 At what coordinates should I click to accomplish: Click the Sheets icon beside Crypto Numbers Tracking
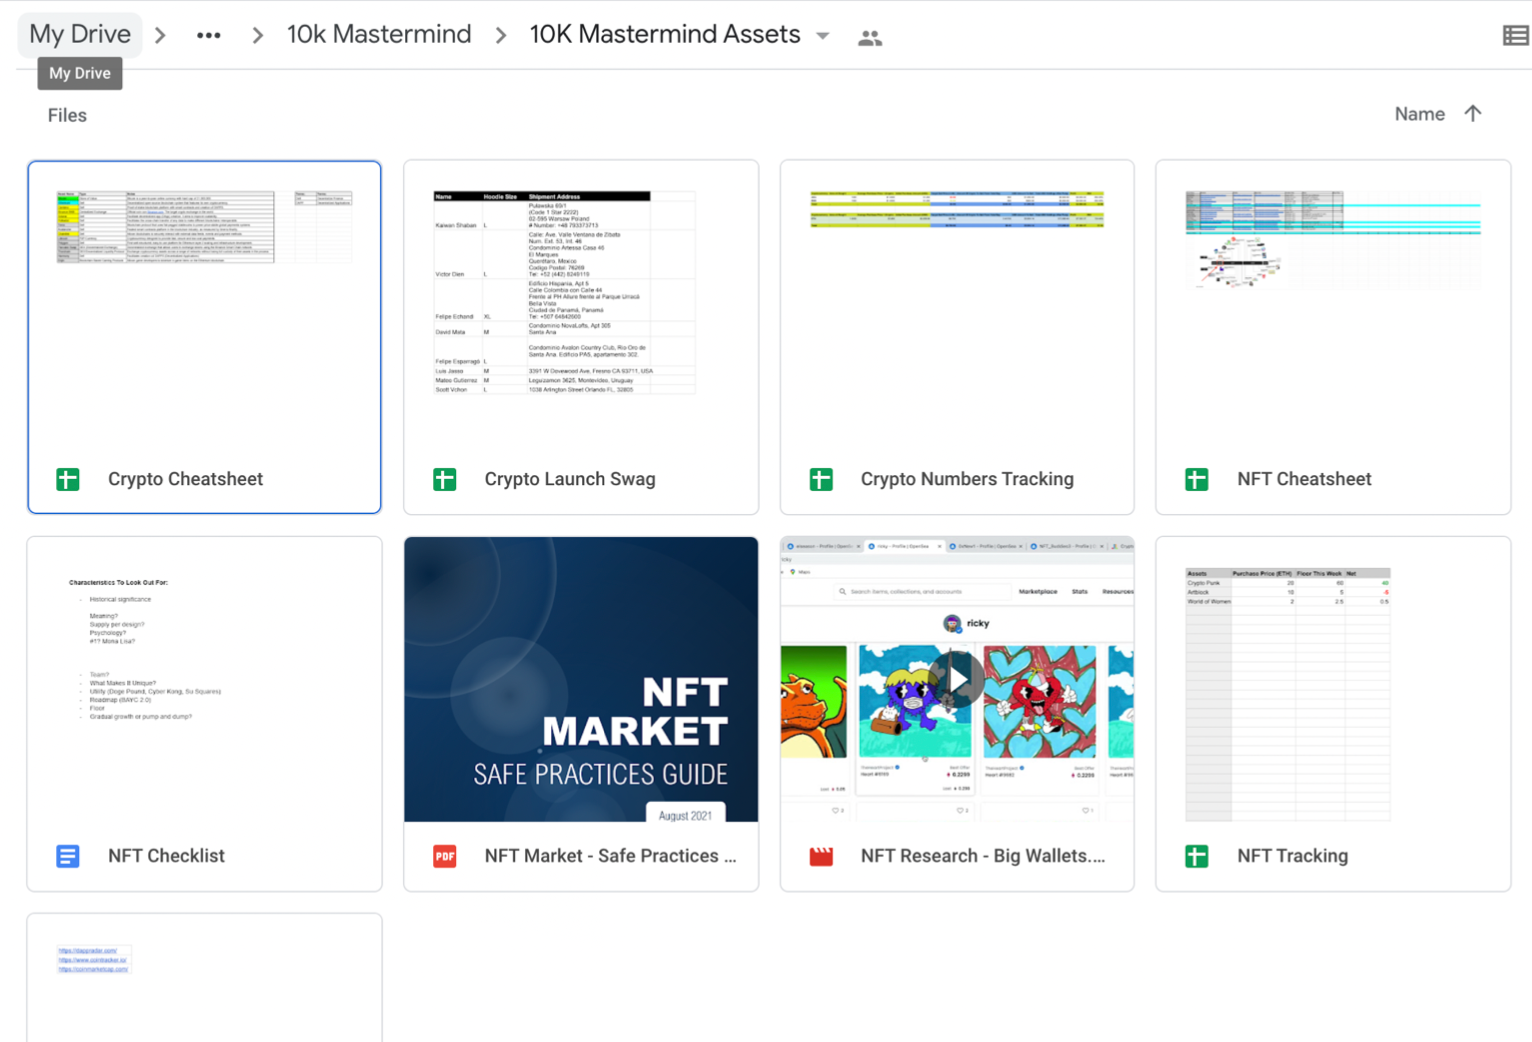821,479
